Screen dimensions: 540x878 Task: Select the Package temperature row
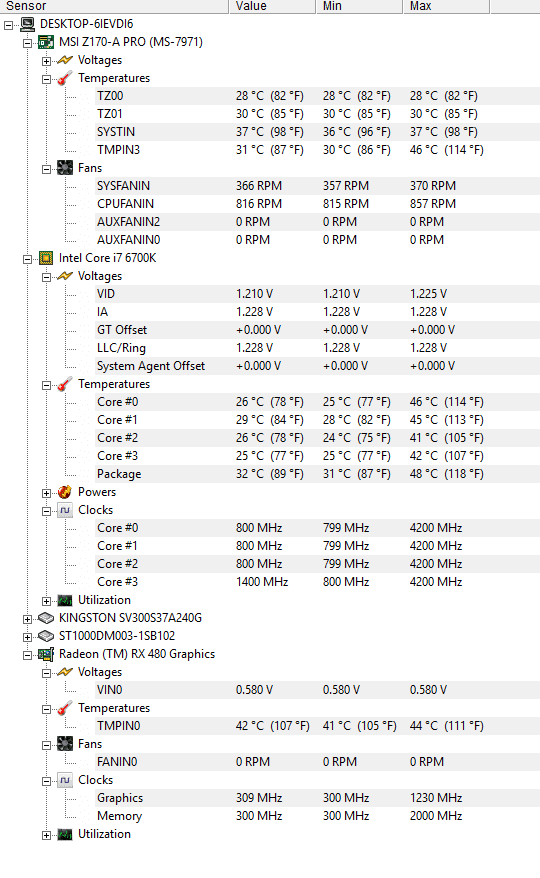click(318, 474)
